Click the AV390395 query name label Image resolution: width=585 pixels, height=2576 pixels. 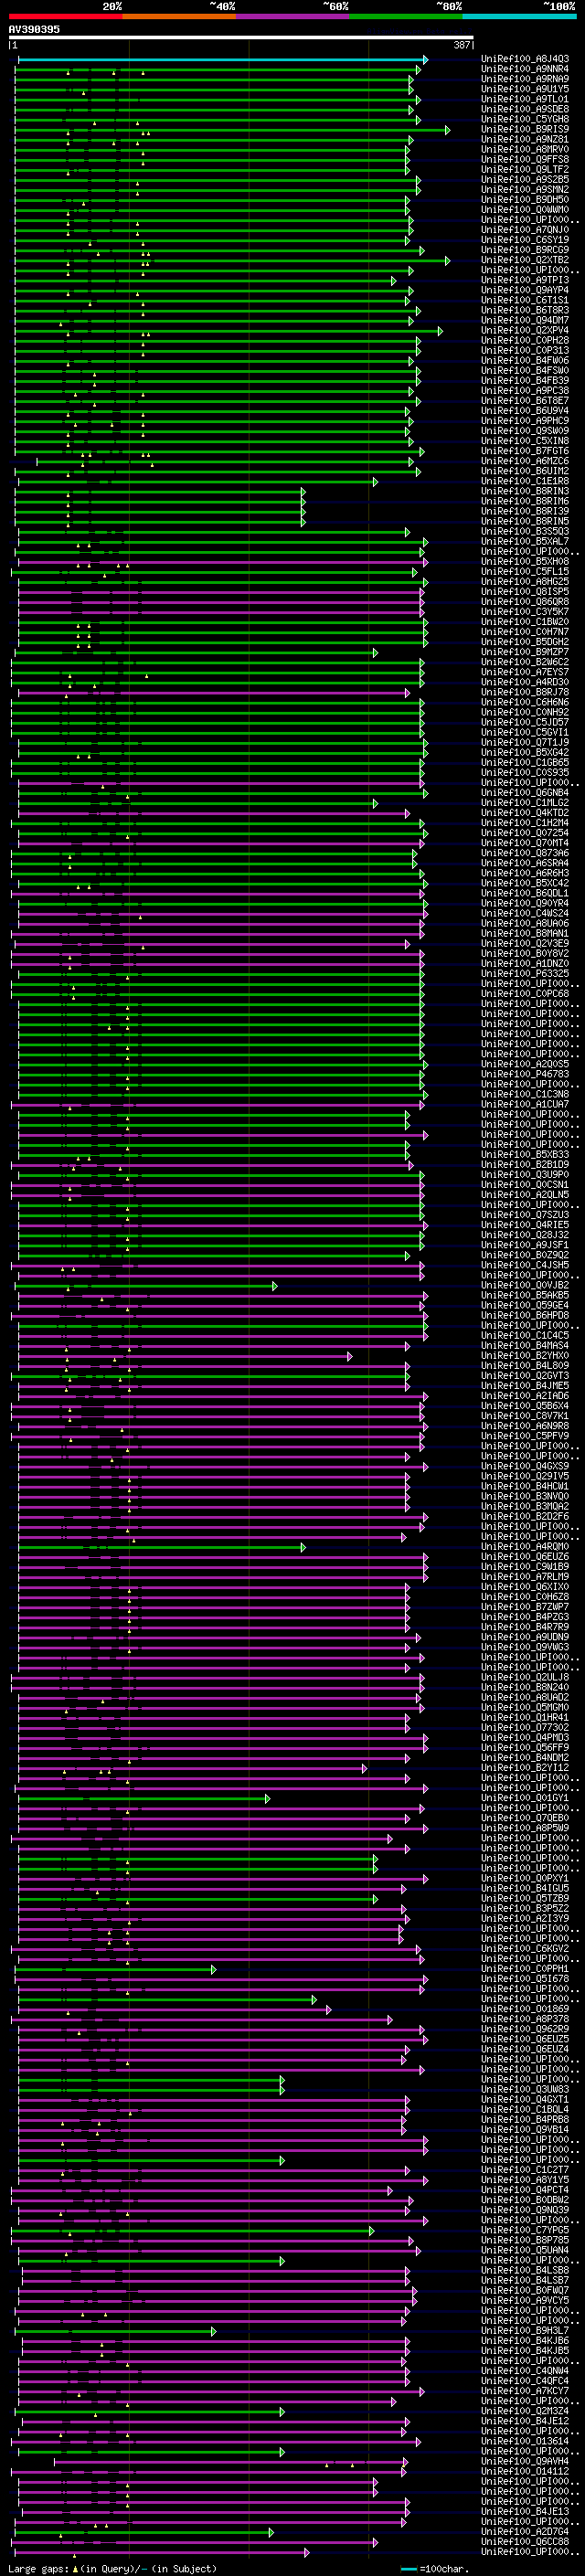point(34,30)
